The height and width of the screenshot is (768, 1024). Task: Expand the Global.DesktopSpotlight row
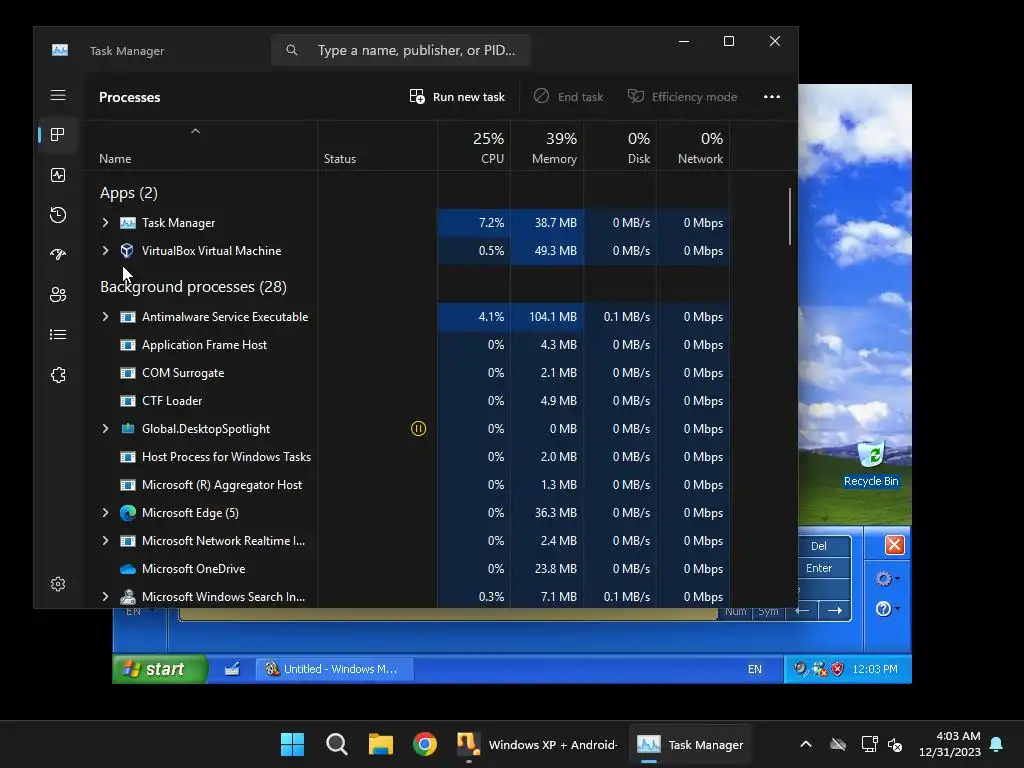click(105, 428)
